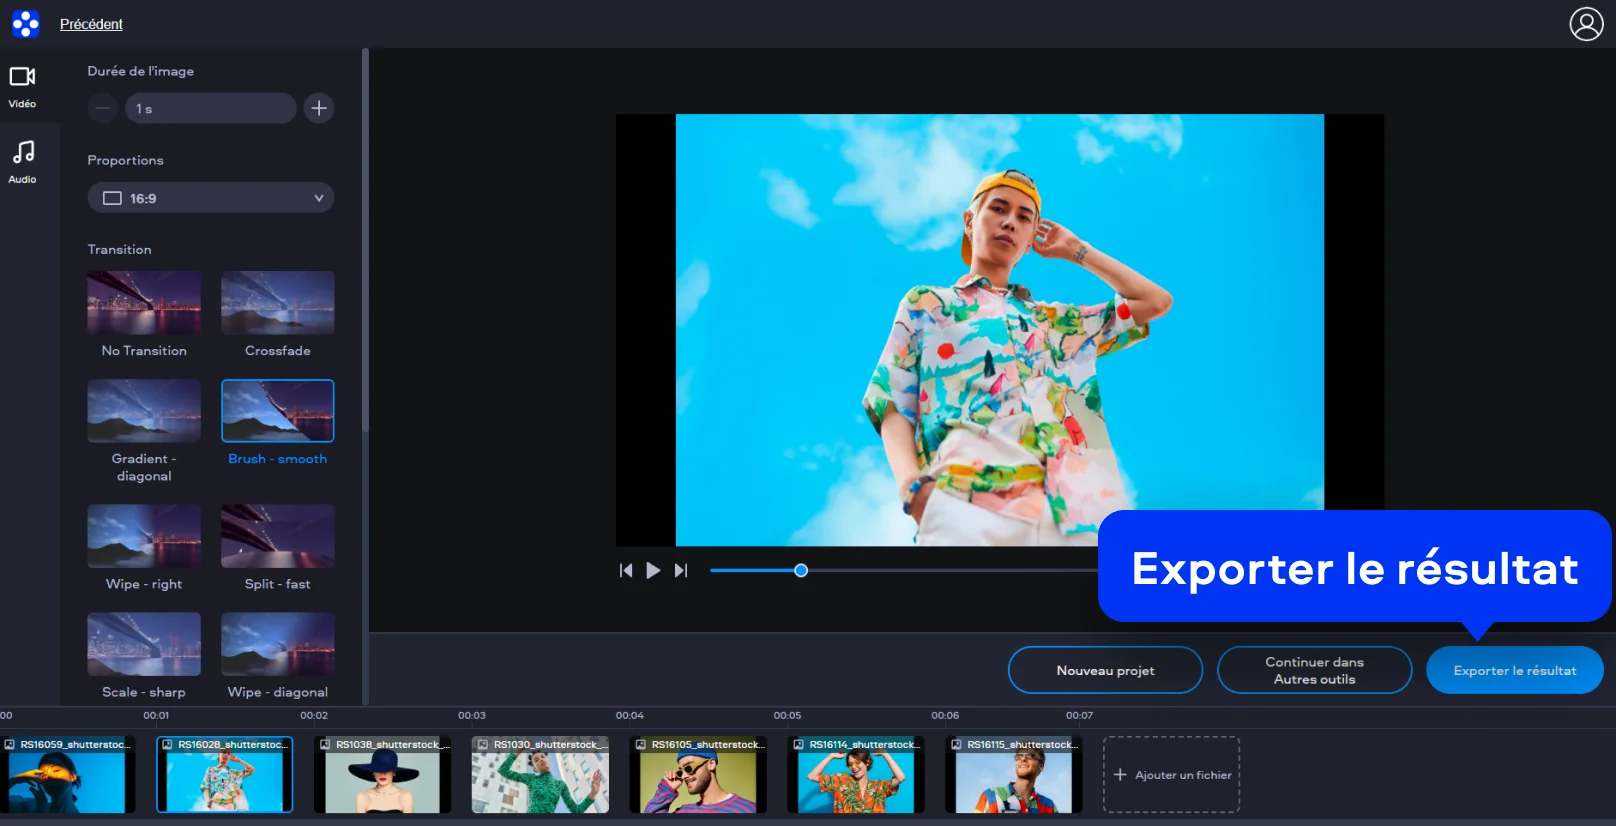Click the app logo in top-left corner
This screenshot has width=1616, height=826.
[x=25, y=23]
